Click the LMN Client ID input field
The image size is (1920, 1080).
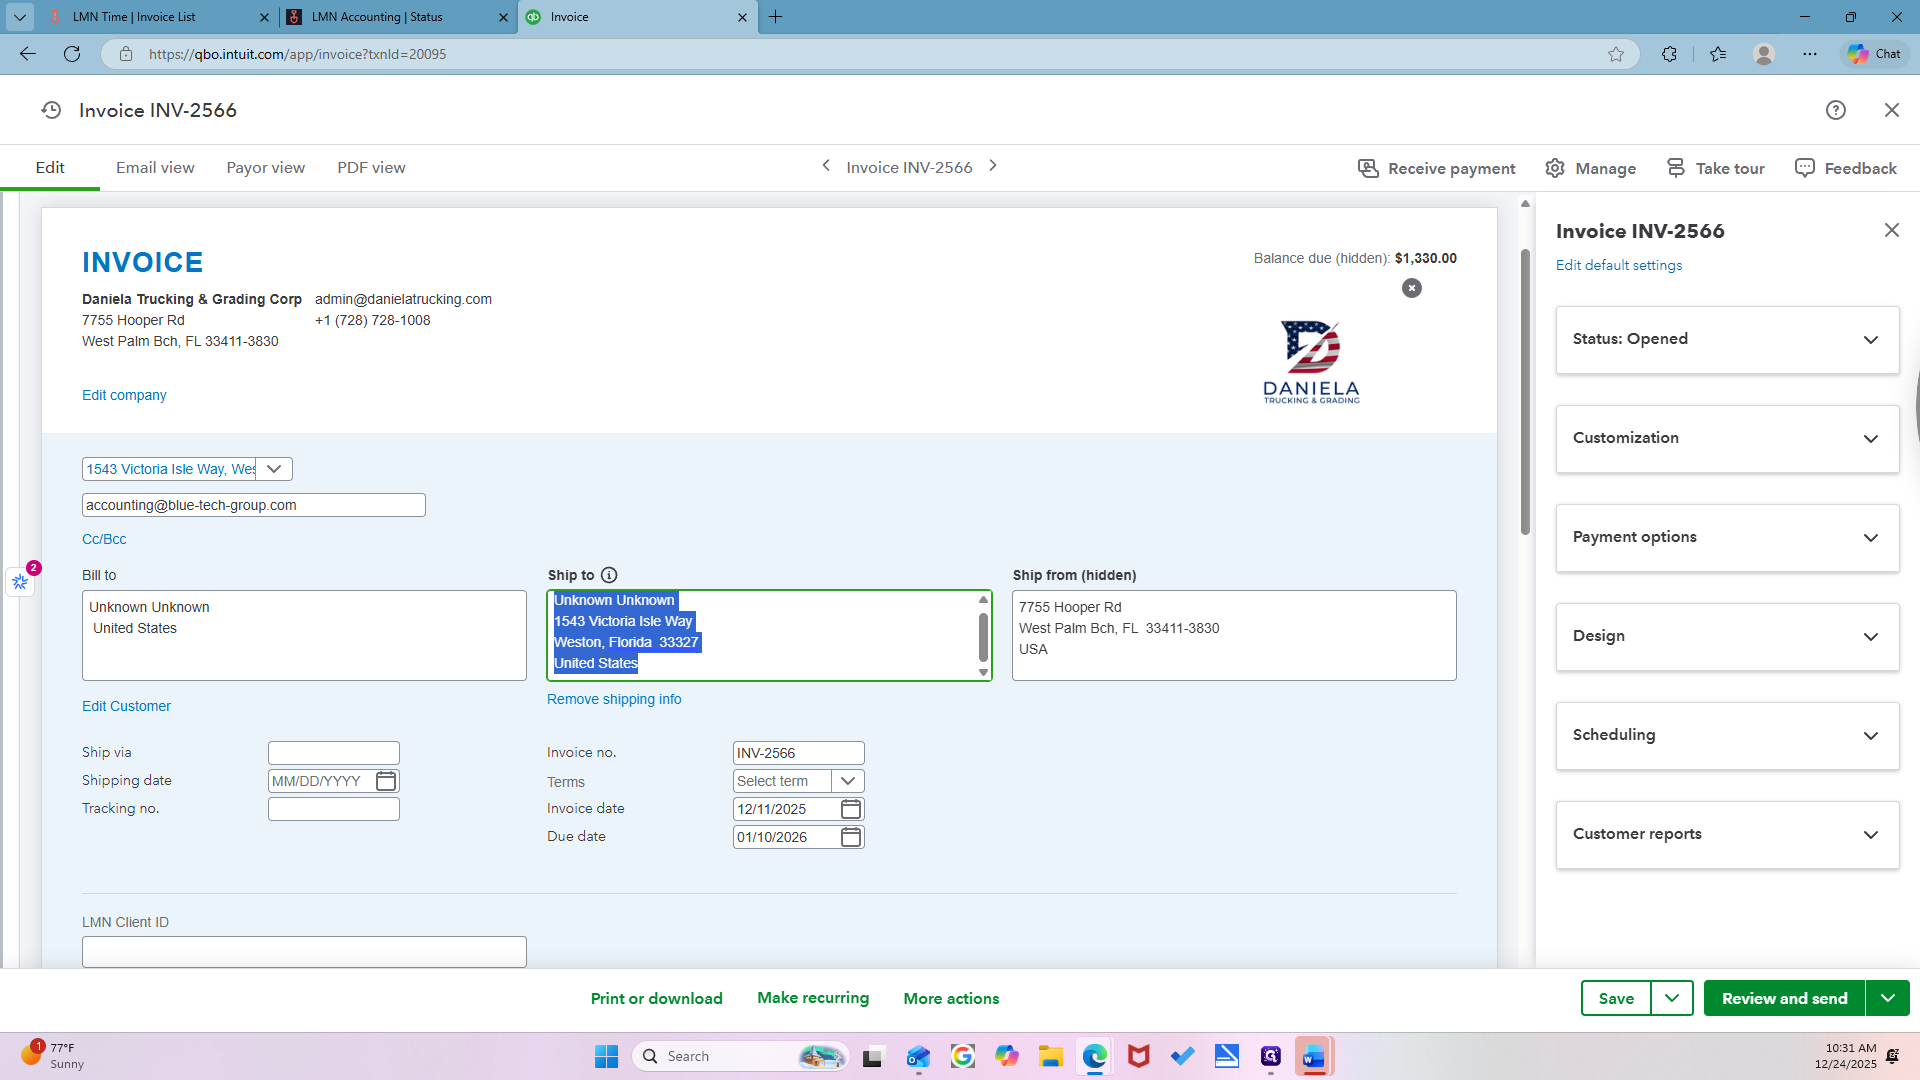tap(304, 952)
